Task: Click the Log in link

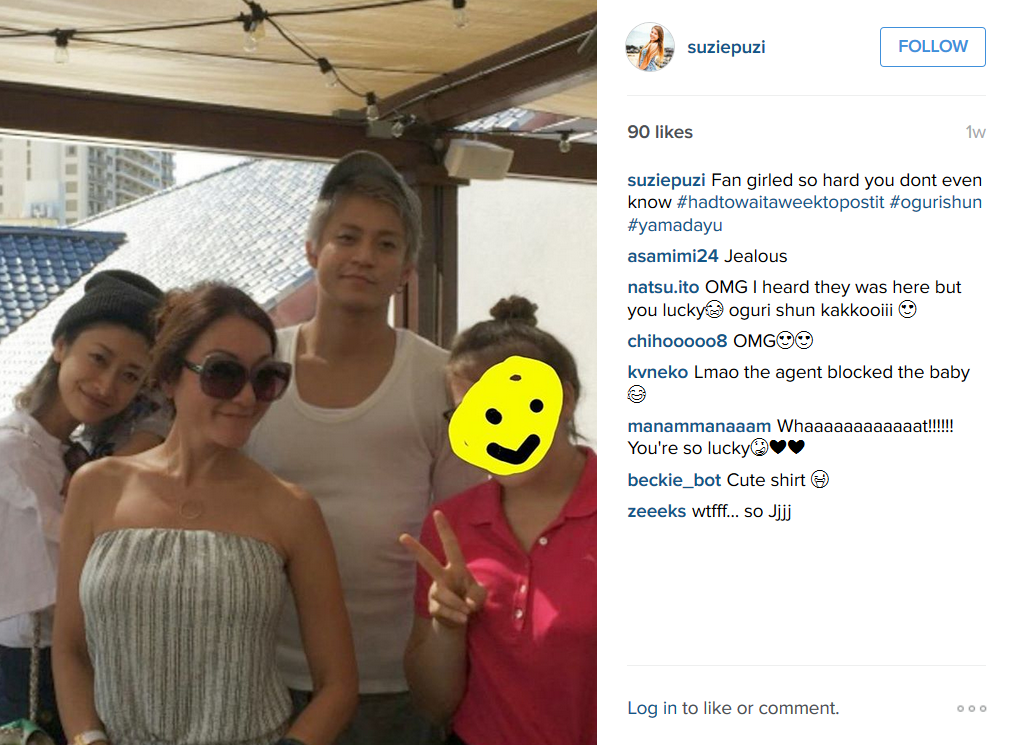Action: click(652, 708)
